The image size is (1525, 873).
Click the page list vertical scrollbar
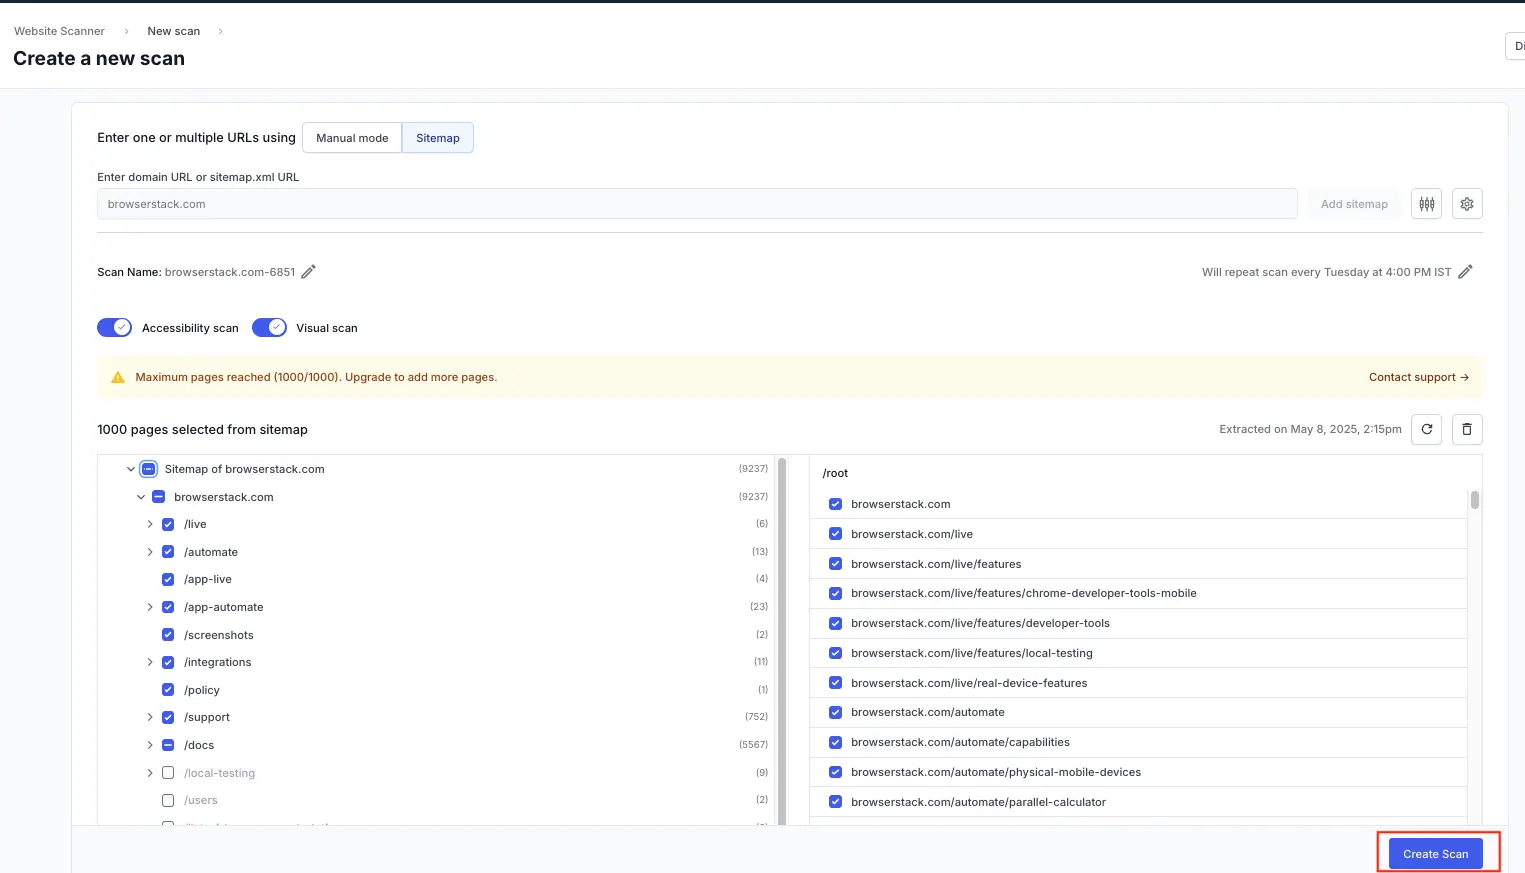click(1474, 500)
